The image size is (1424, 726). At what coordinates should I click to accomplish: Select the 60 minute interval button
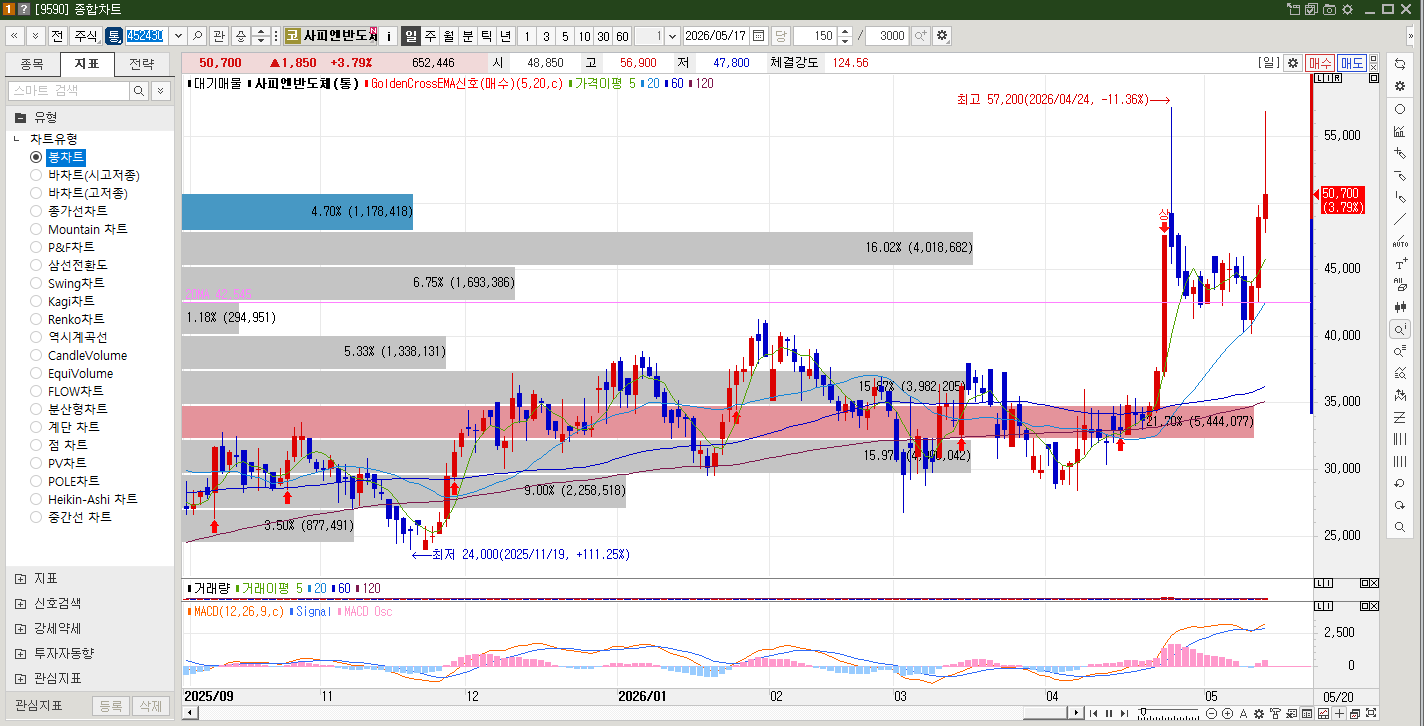click(x=622, y=35)
